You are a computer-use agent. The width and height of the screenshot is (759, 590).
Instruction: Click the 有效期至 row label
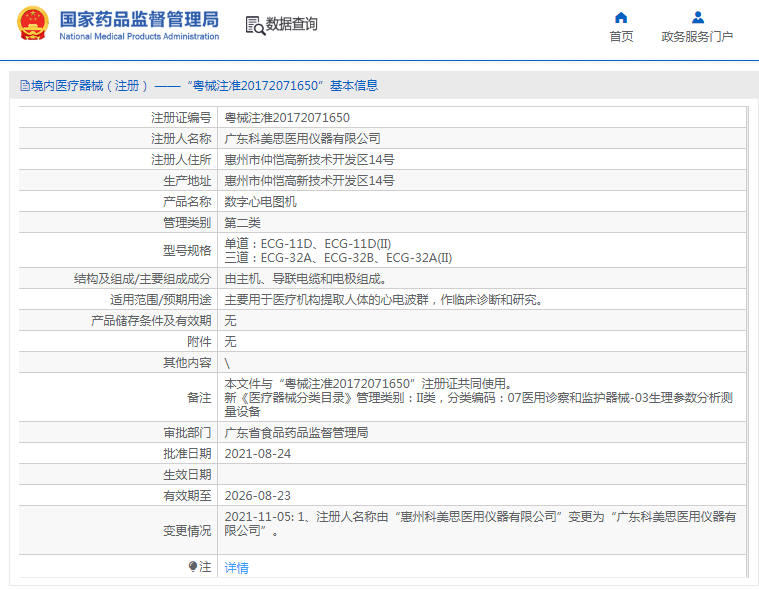(x=187, y=496)
